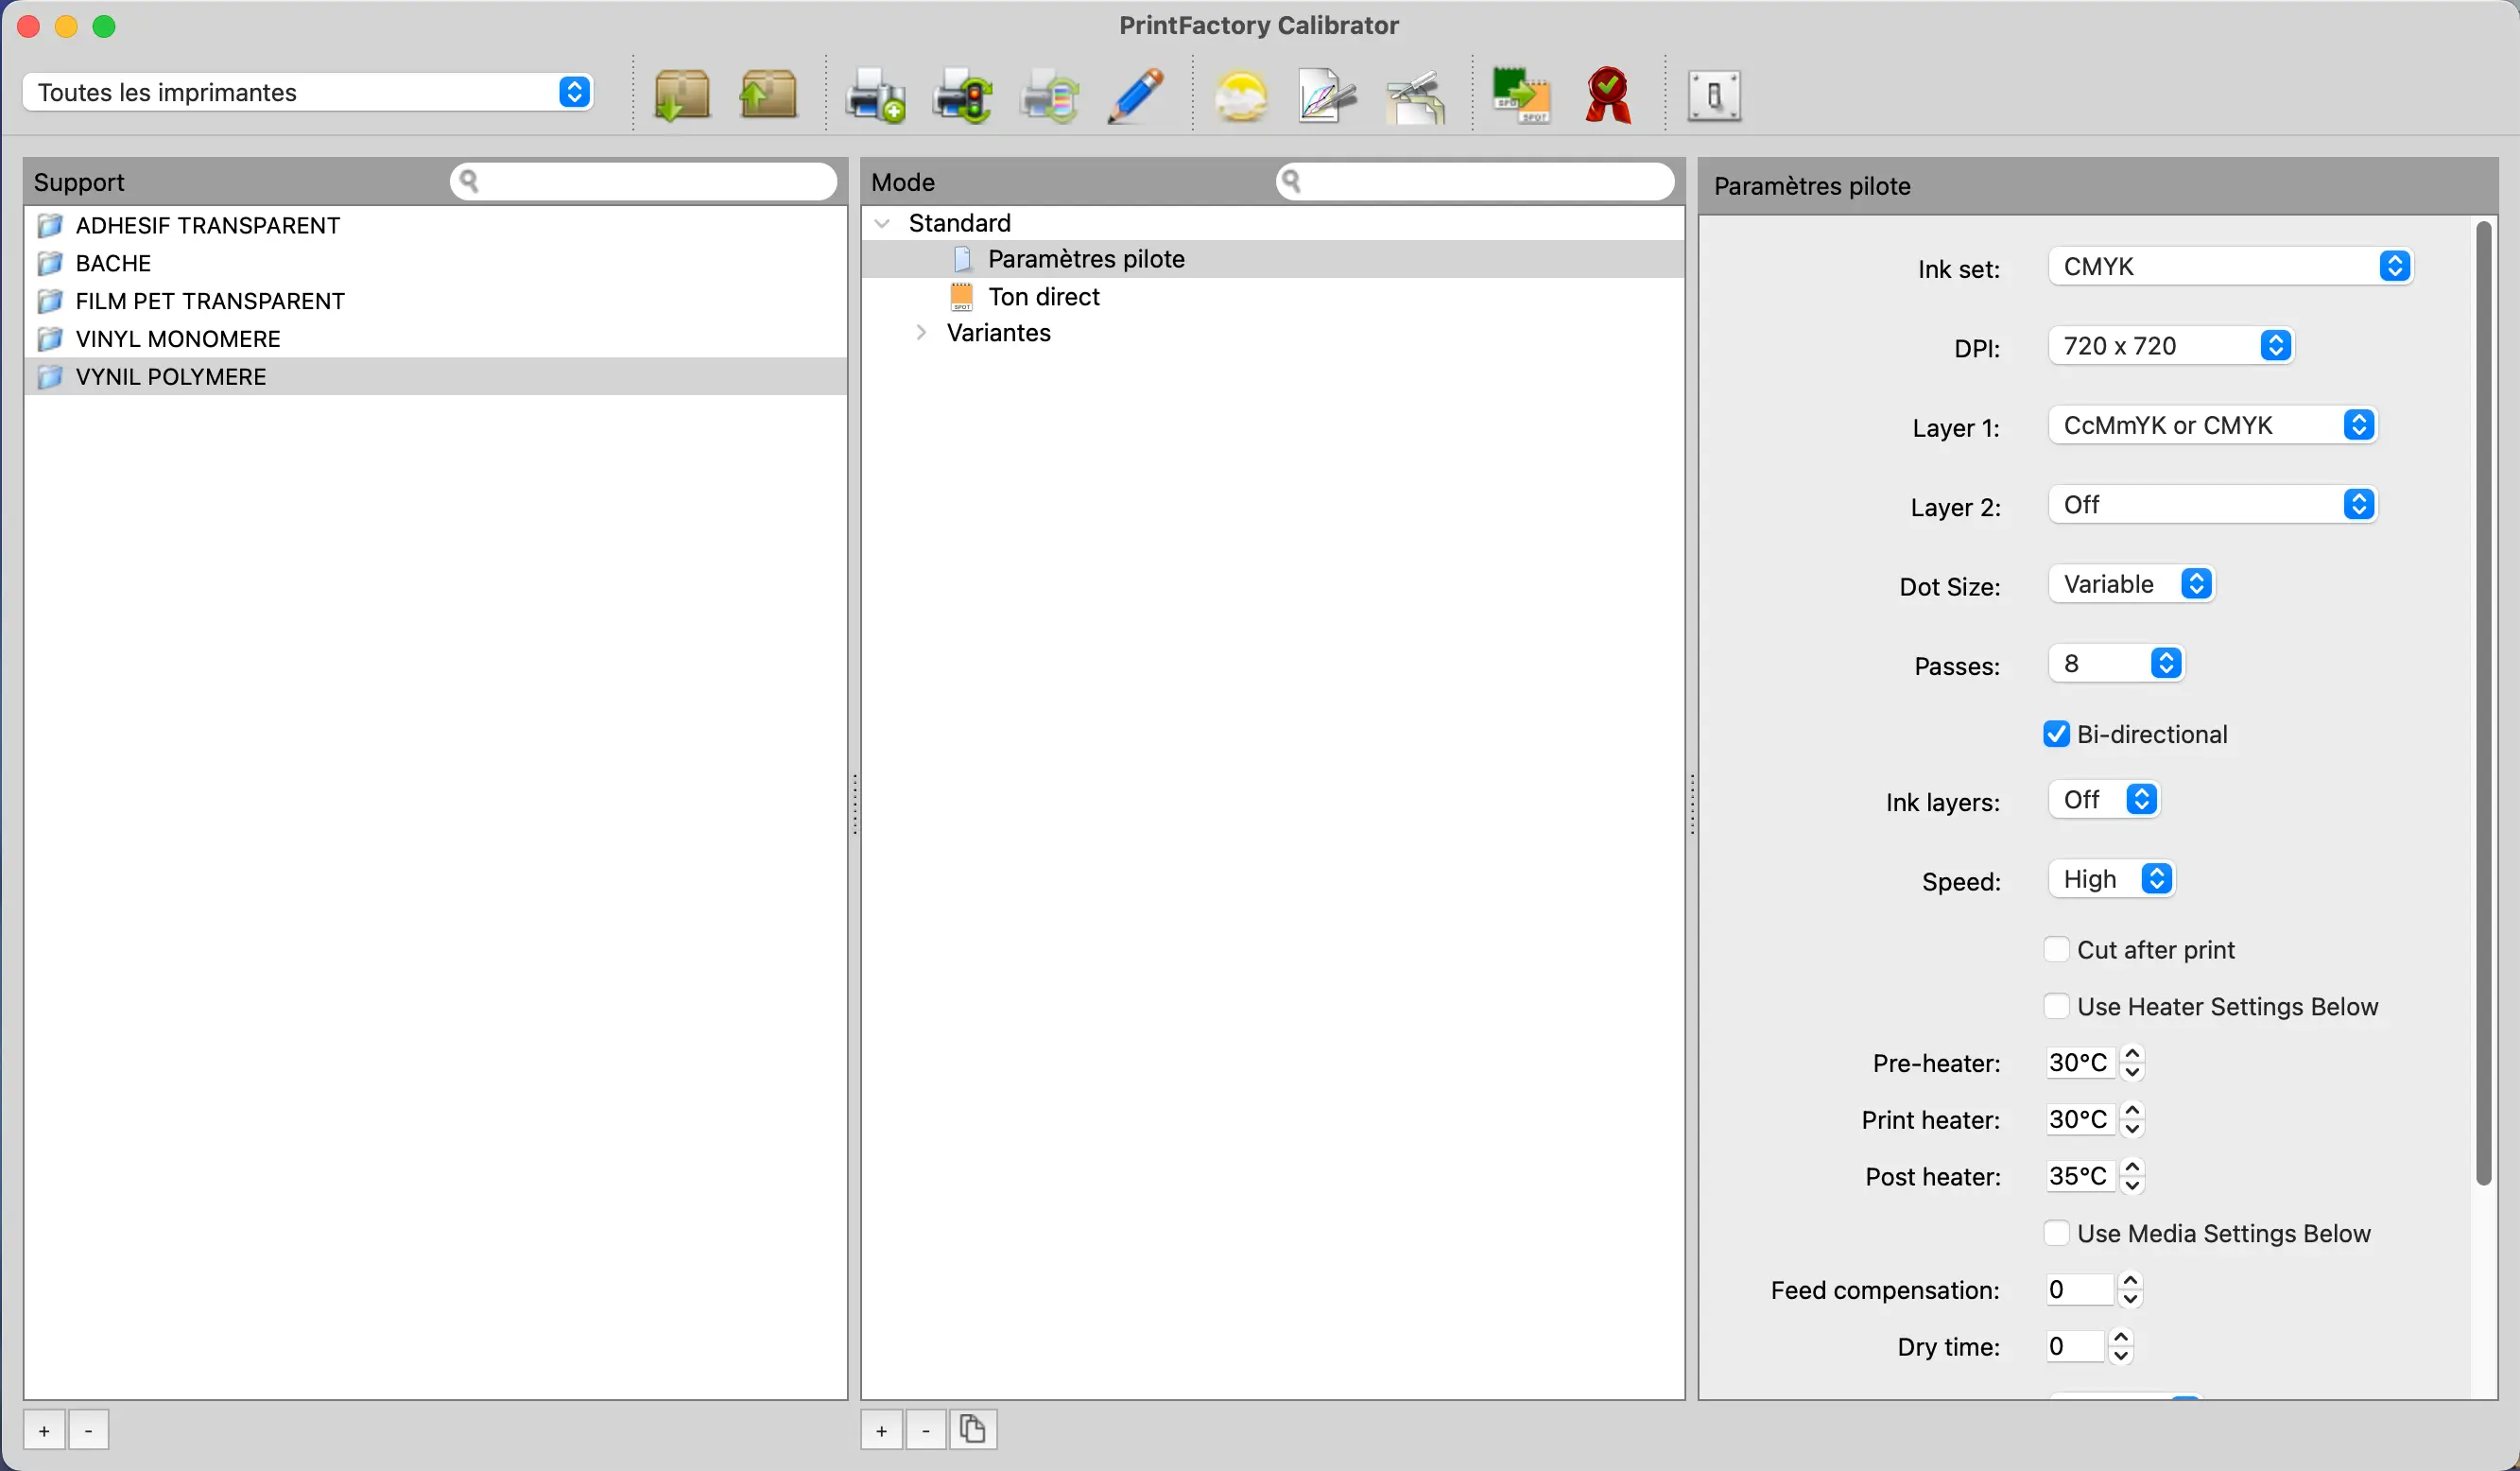Open the Speed dropdown showing High
The width and height of the screenshot is (2520, 1471).
click(2111, 879)
